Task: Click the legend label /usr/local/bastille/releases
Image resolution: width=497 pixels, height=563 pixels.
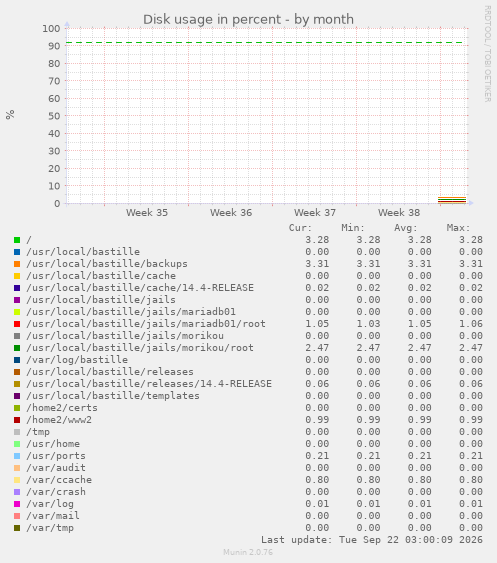Action: (110, 372)
